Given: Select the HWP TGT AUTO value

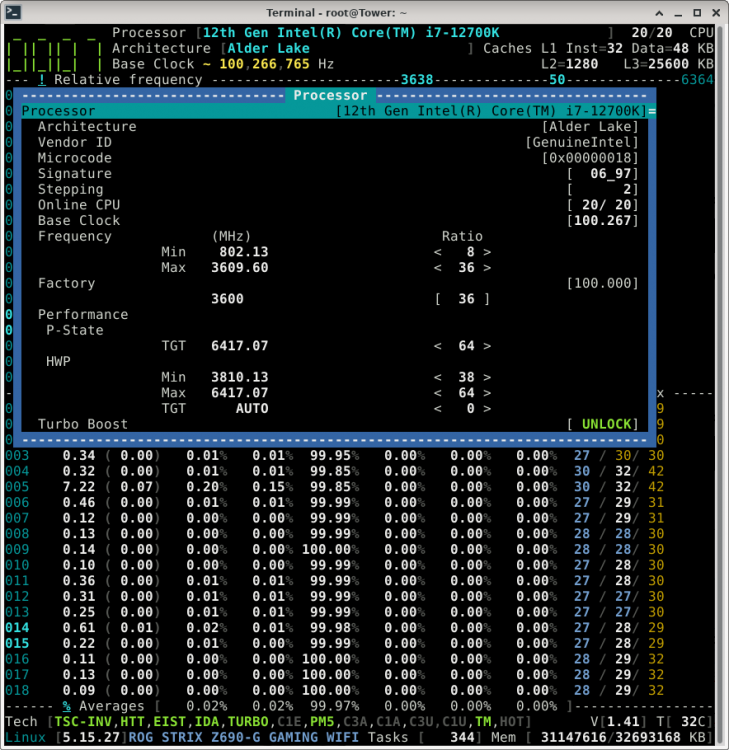Looking at the screenshot, I should coord(252,408).
